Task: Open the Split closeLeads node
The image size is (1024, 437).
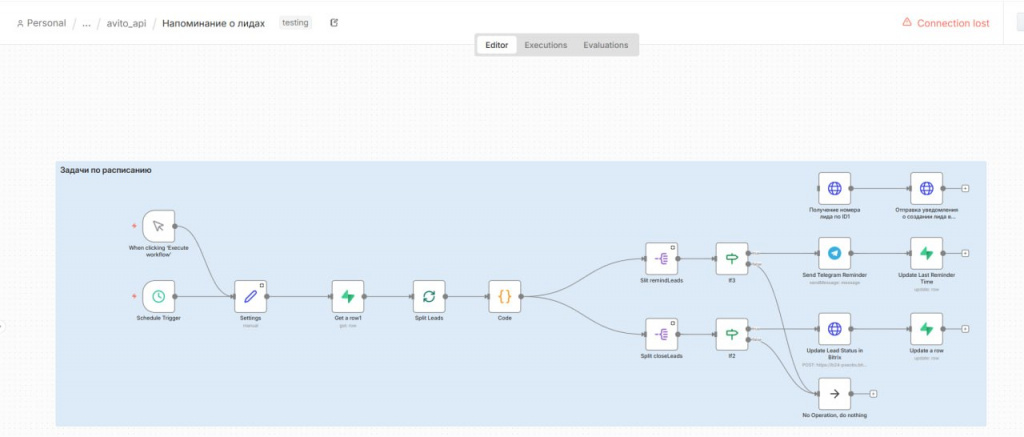Action: pos(662,334)
